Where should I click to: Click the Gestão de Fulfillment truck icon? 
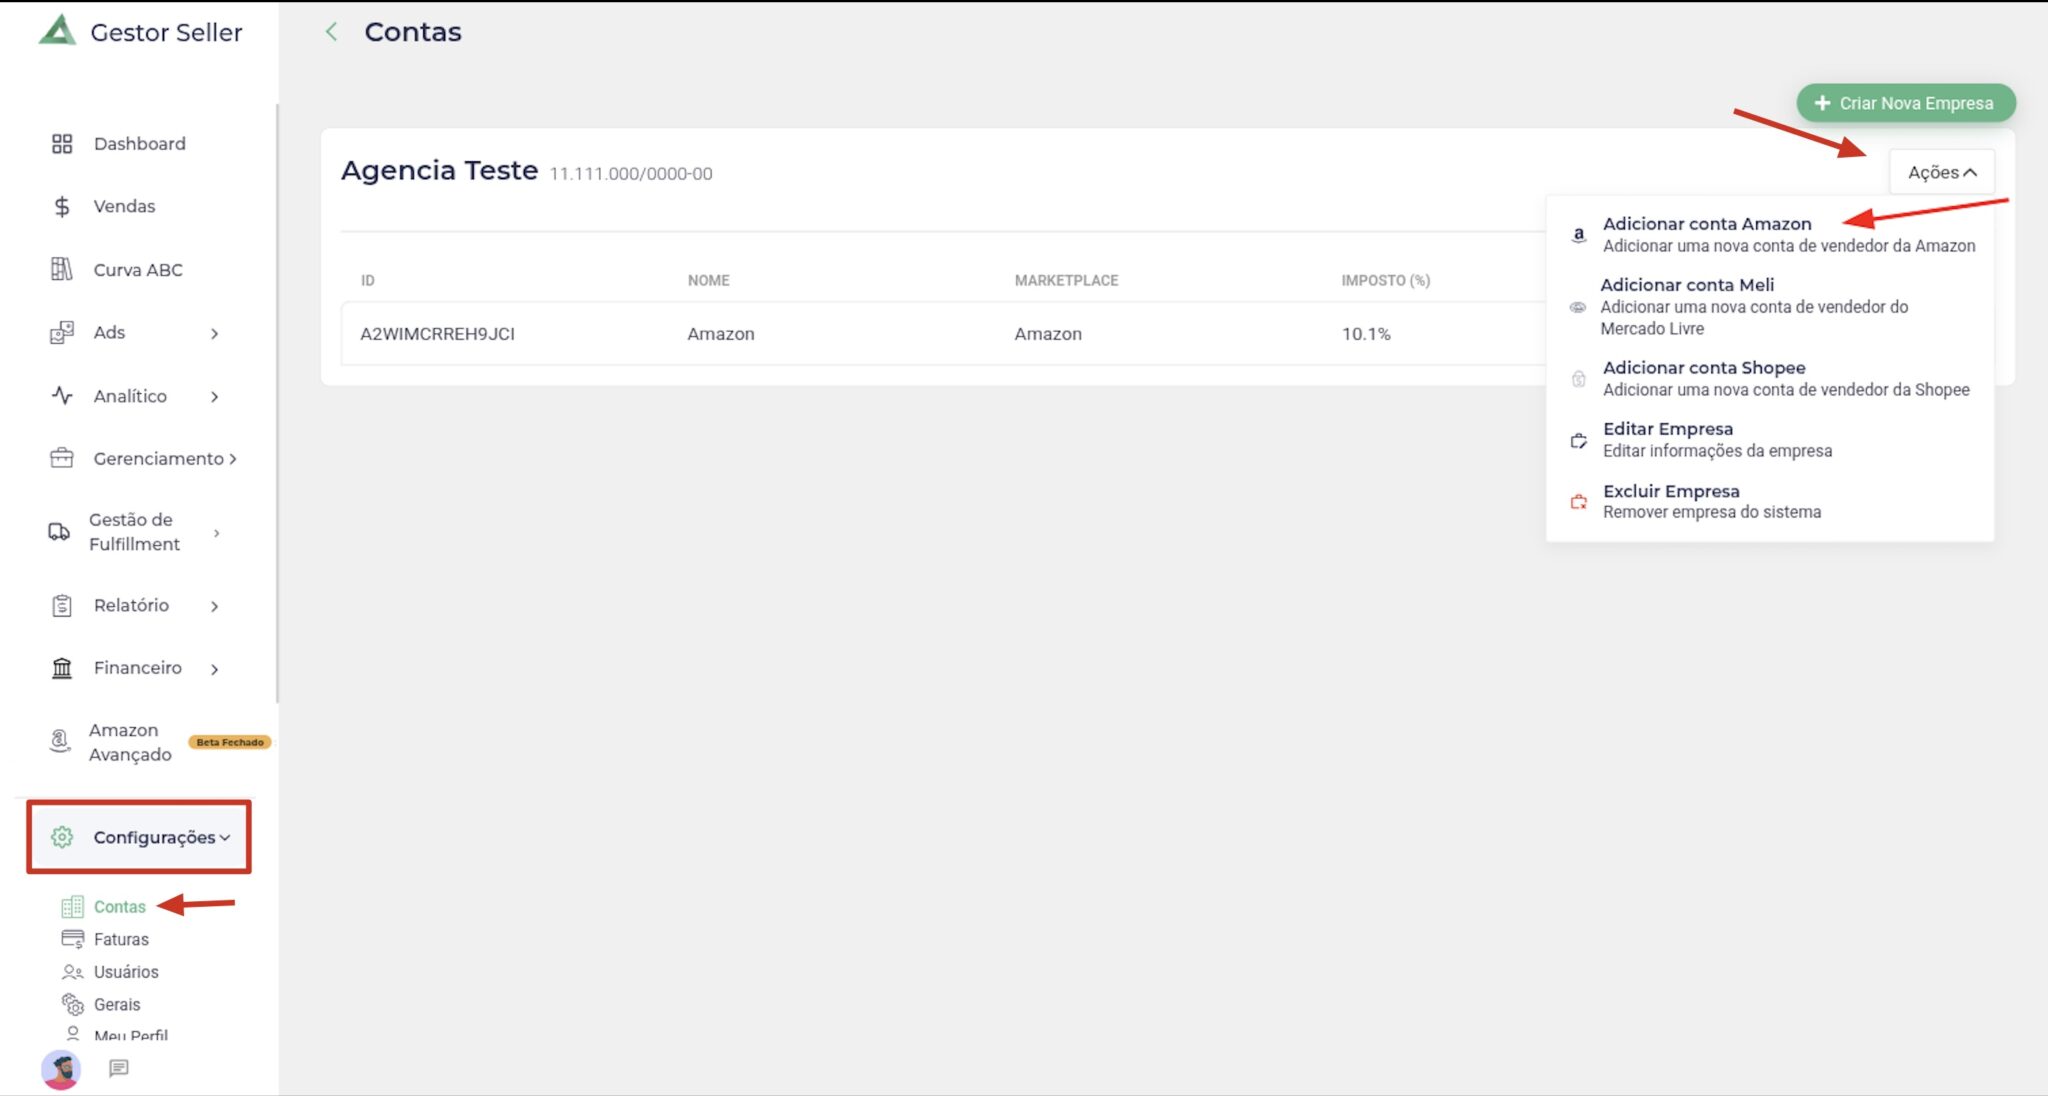[59, 532]
